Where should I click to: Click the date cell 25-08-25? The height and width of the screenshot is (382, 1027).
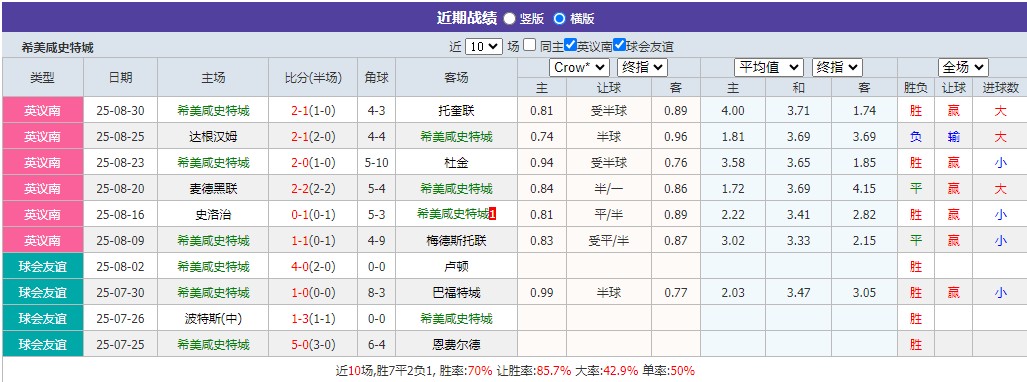coord(121,137)
